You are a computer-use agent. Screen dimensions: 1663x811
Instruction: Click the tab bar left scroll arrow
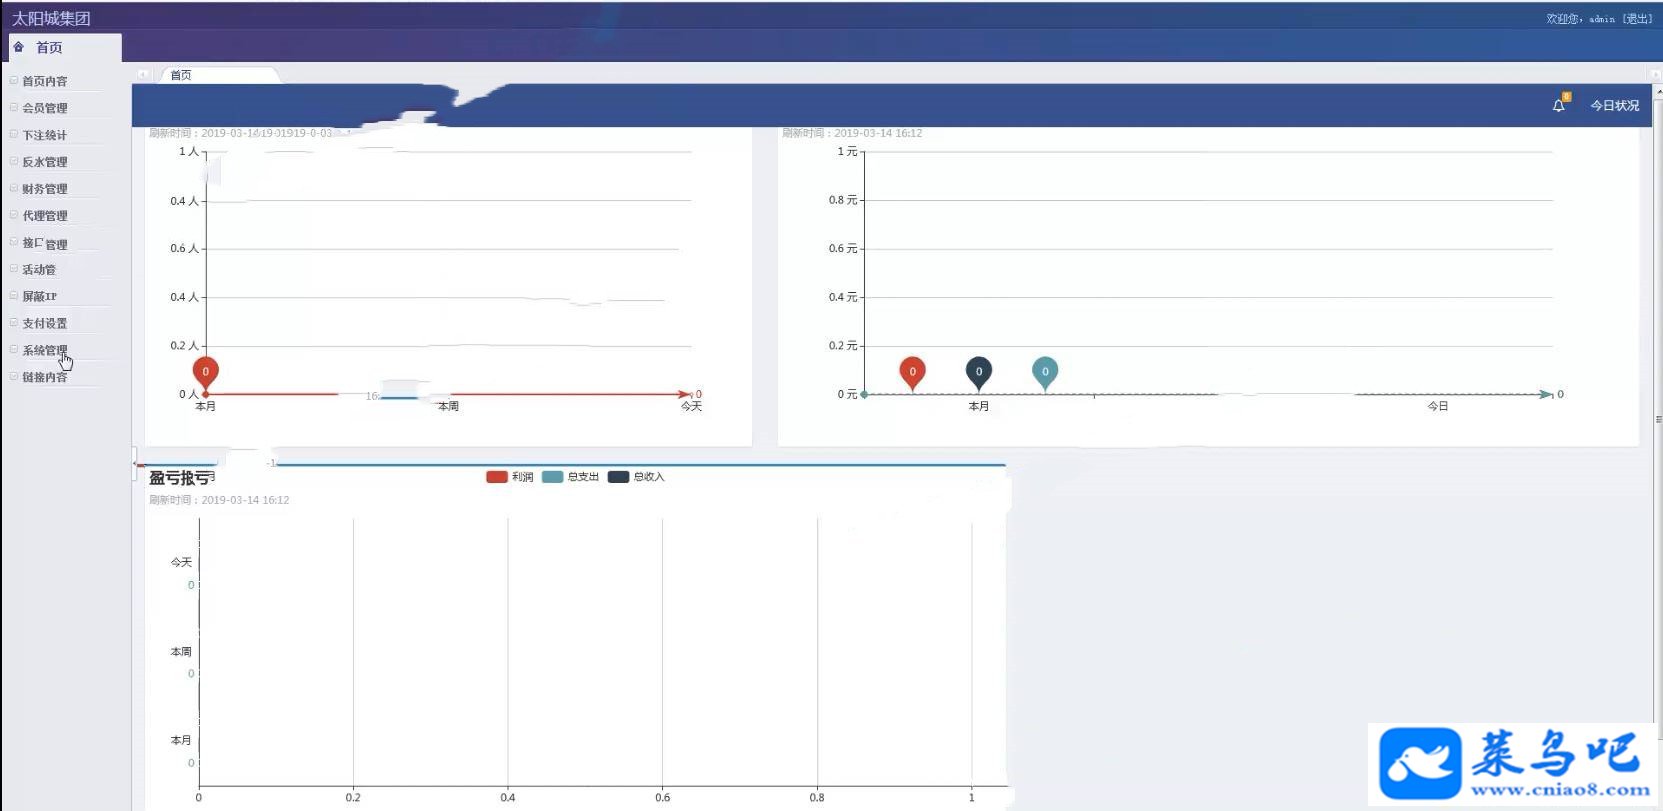pyautogui.click(x=143, y=74)
